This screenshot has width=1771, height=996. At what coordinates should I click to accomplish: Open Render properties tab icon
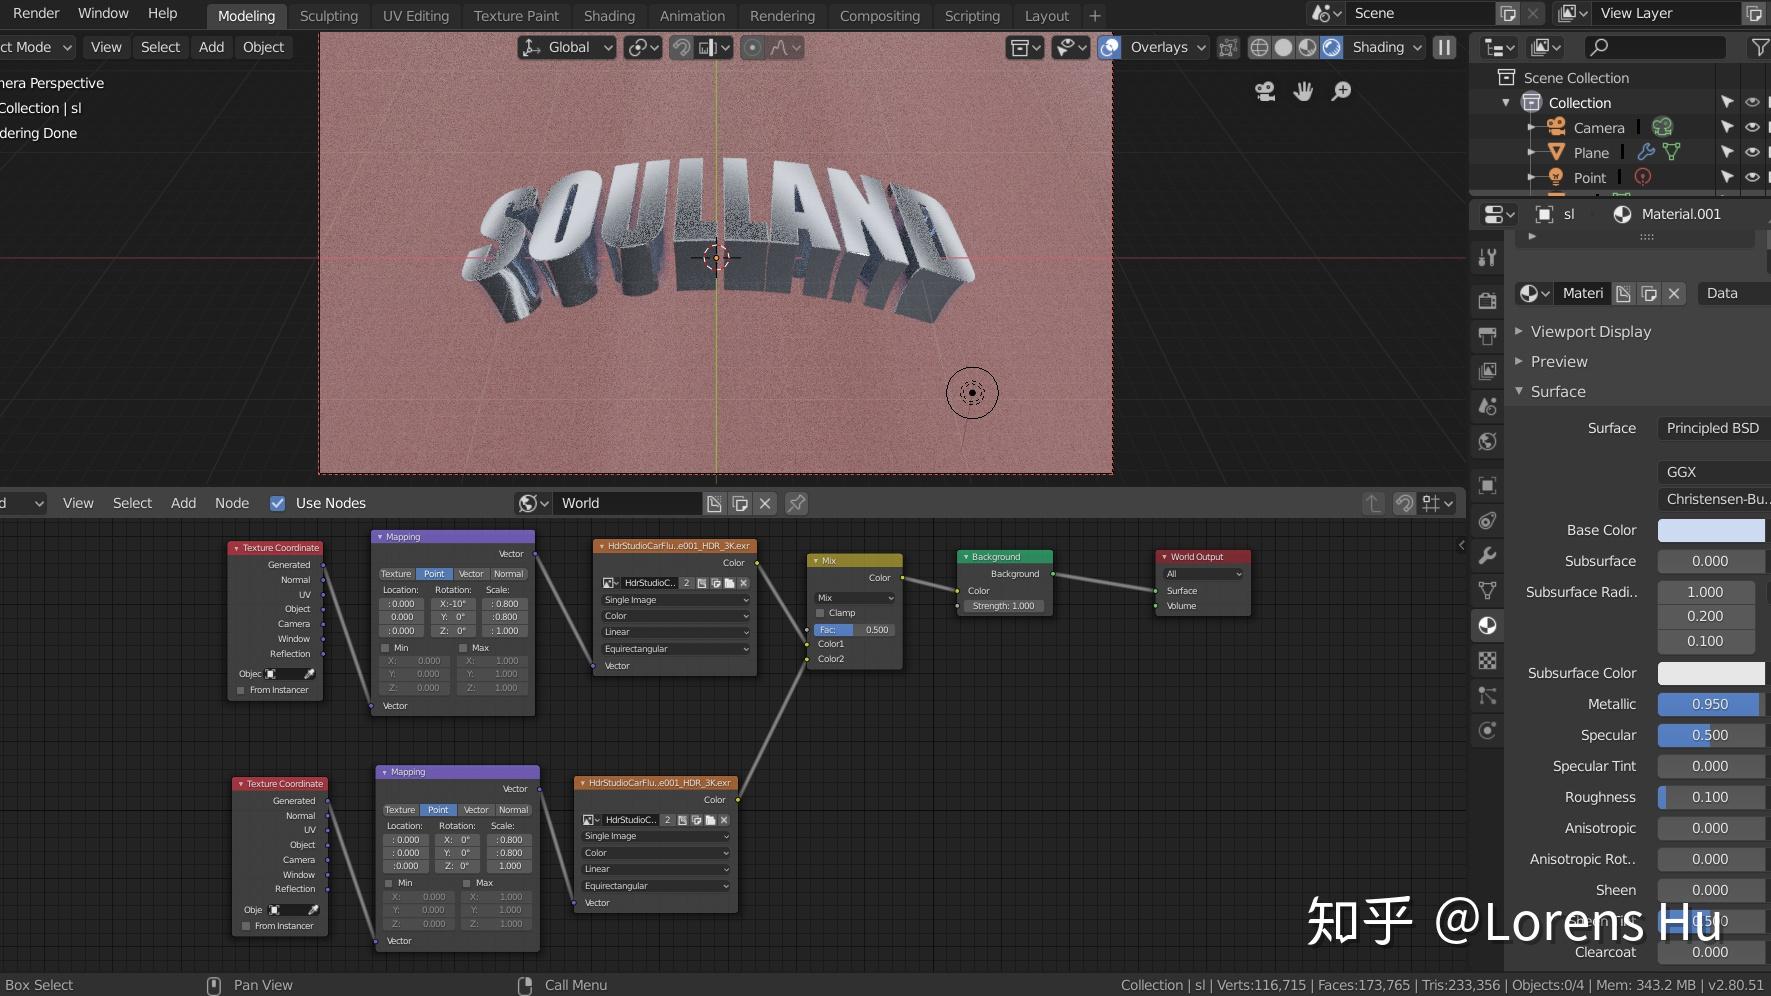[x=1488, y=300]
